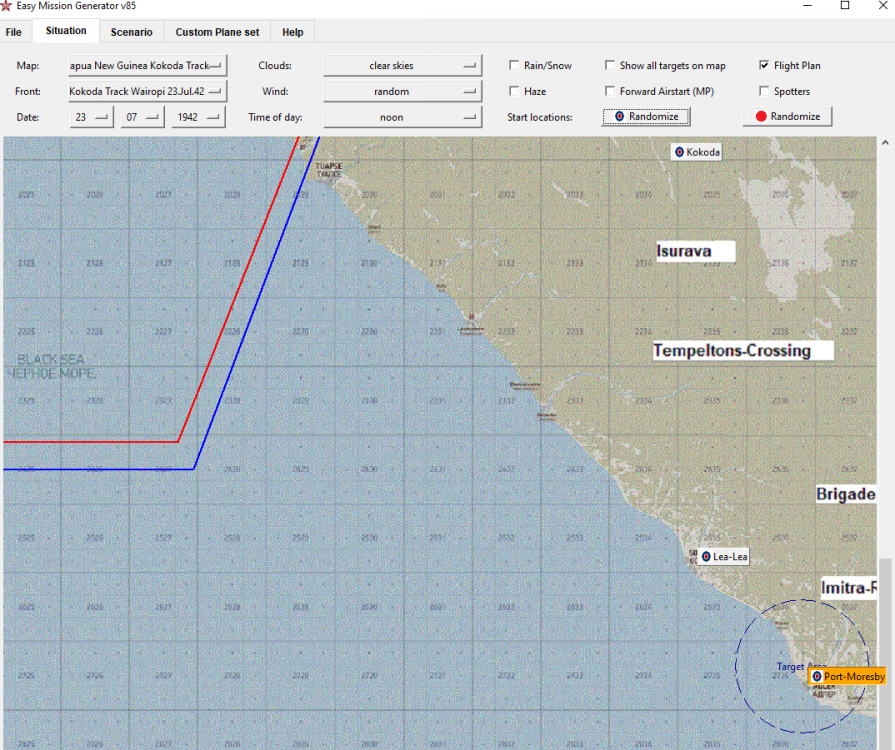Open the month dropdown showing 07

(x=143, y=117)
